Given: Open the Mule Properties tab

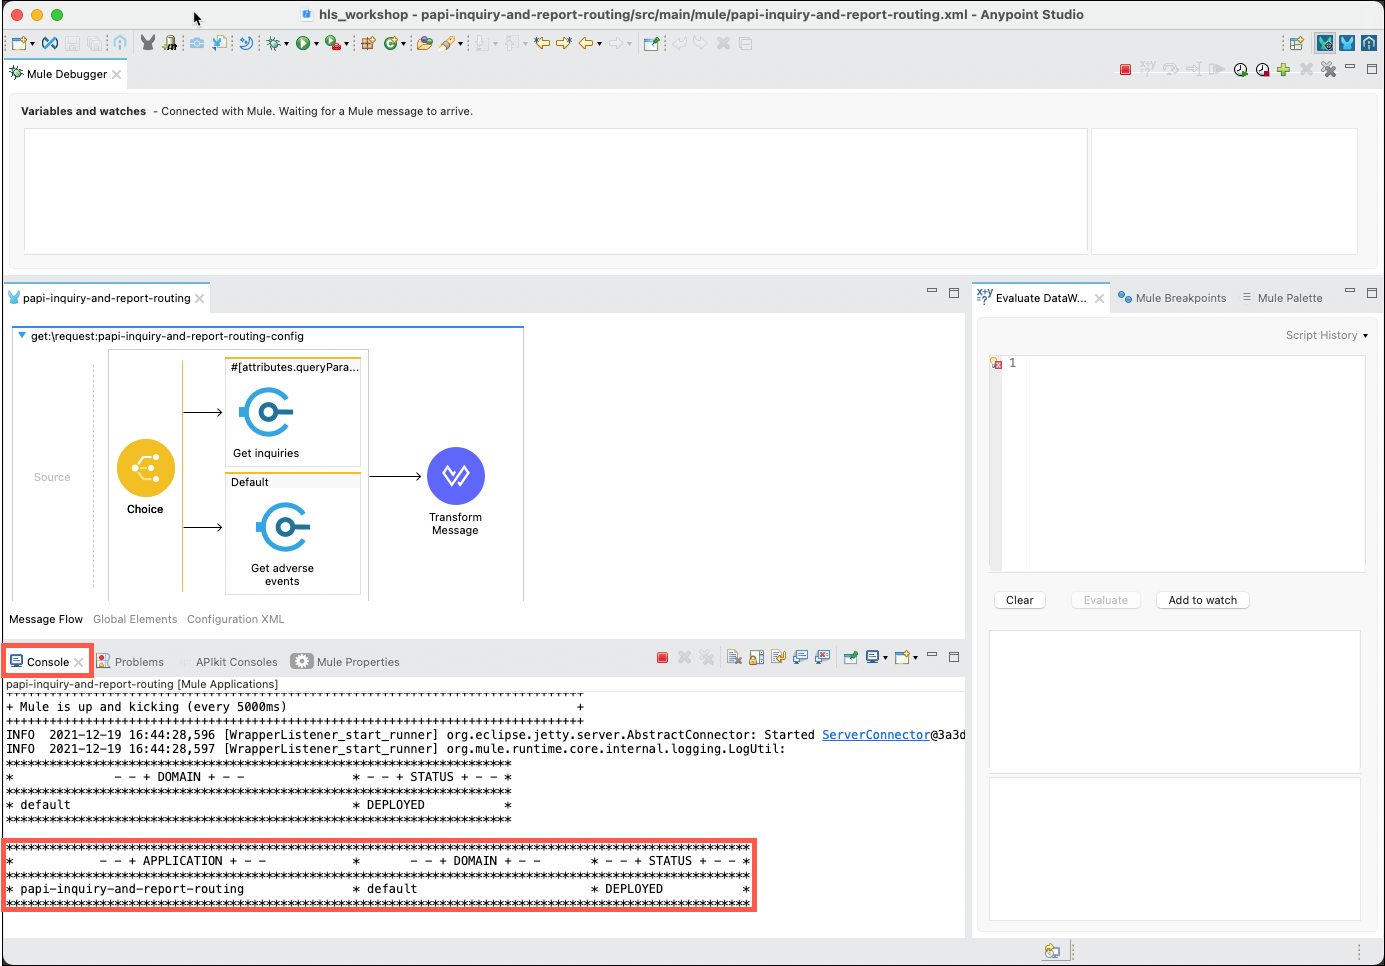Looking at the screenshot, I should (x=345, y=662).
